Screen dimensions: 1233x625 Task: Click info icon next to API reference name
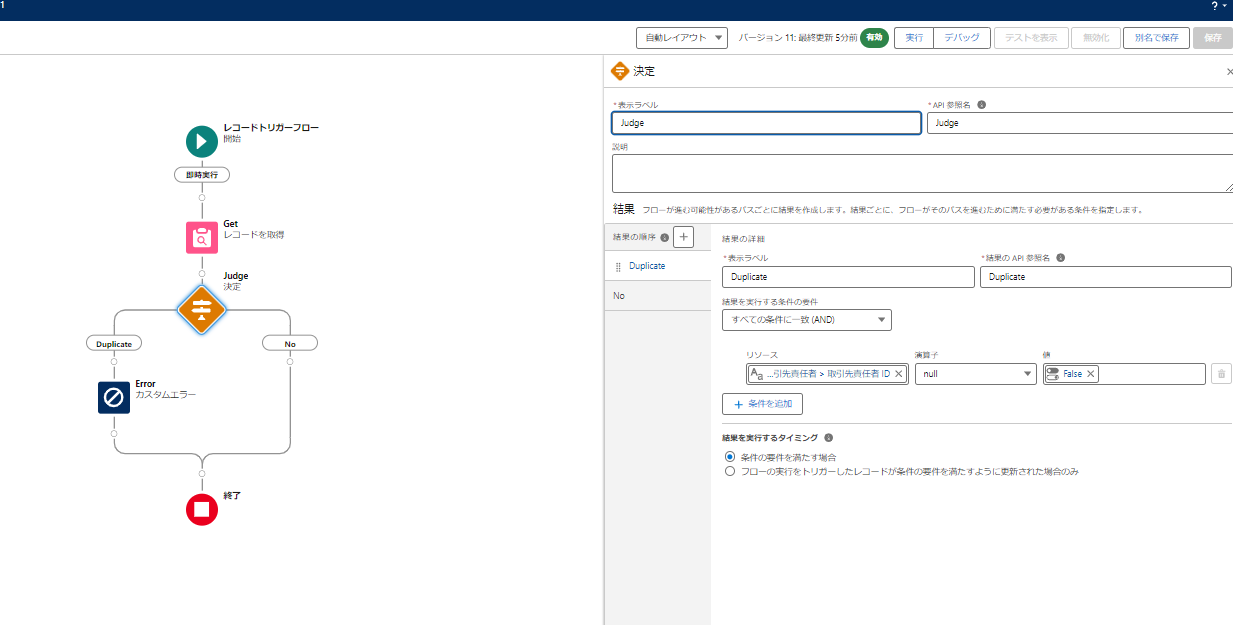981,105
